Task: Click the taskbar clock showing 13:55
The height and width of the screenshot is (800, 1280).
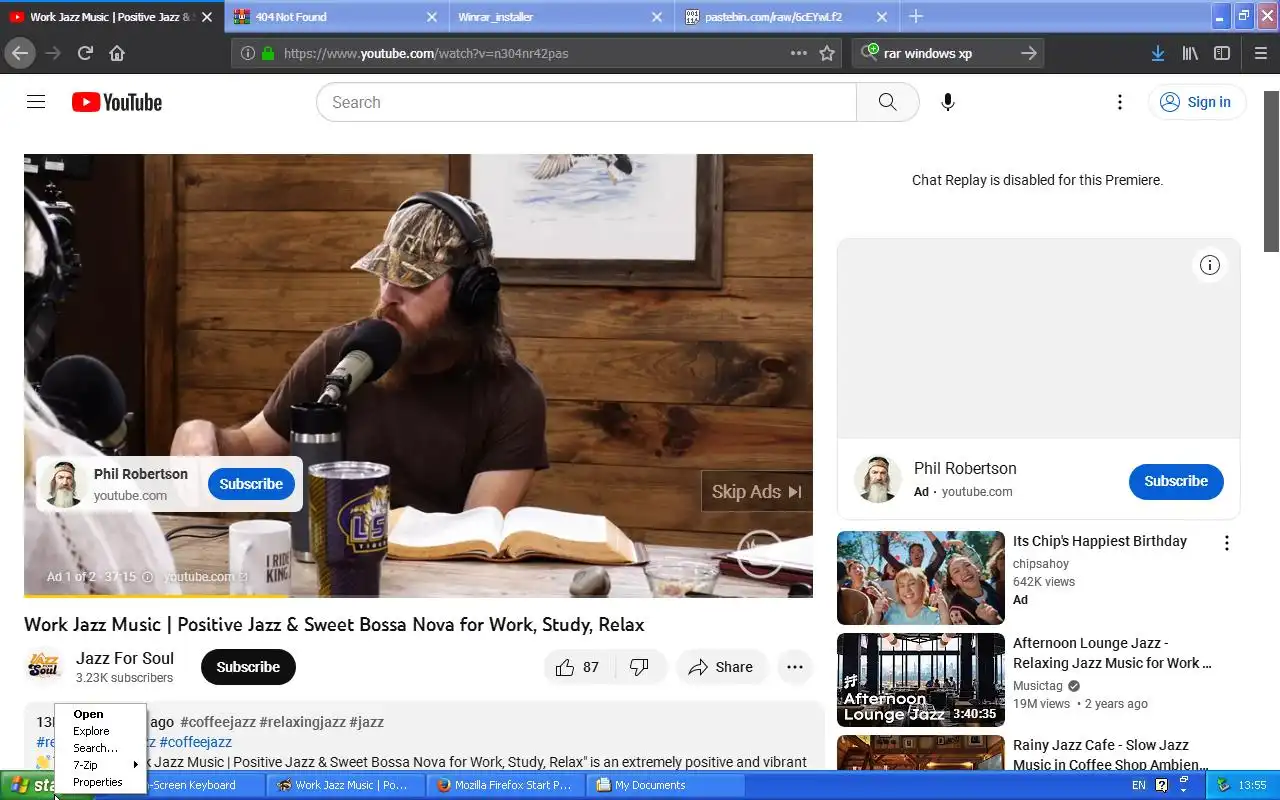Action: [1252, 785]
